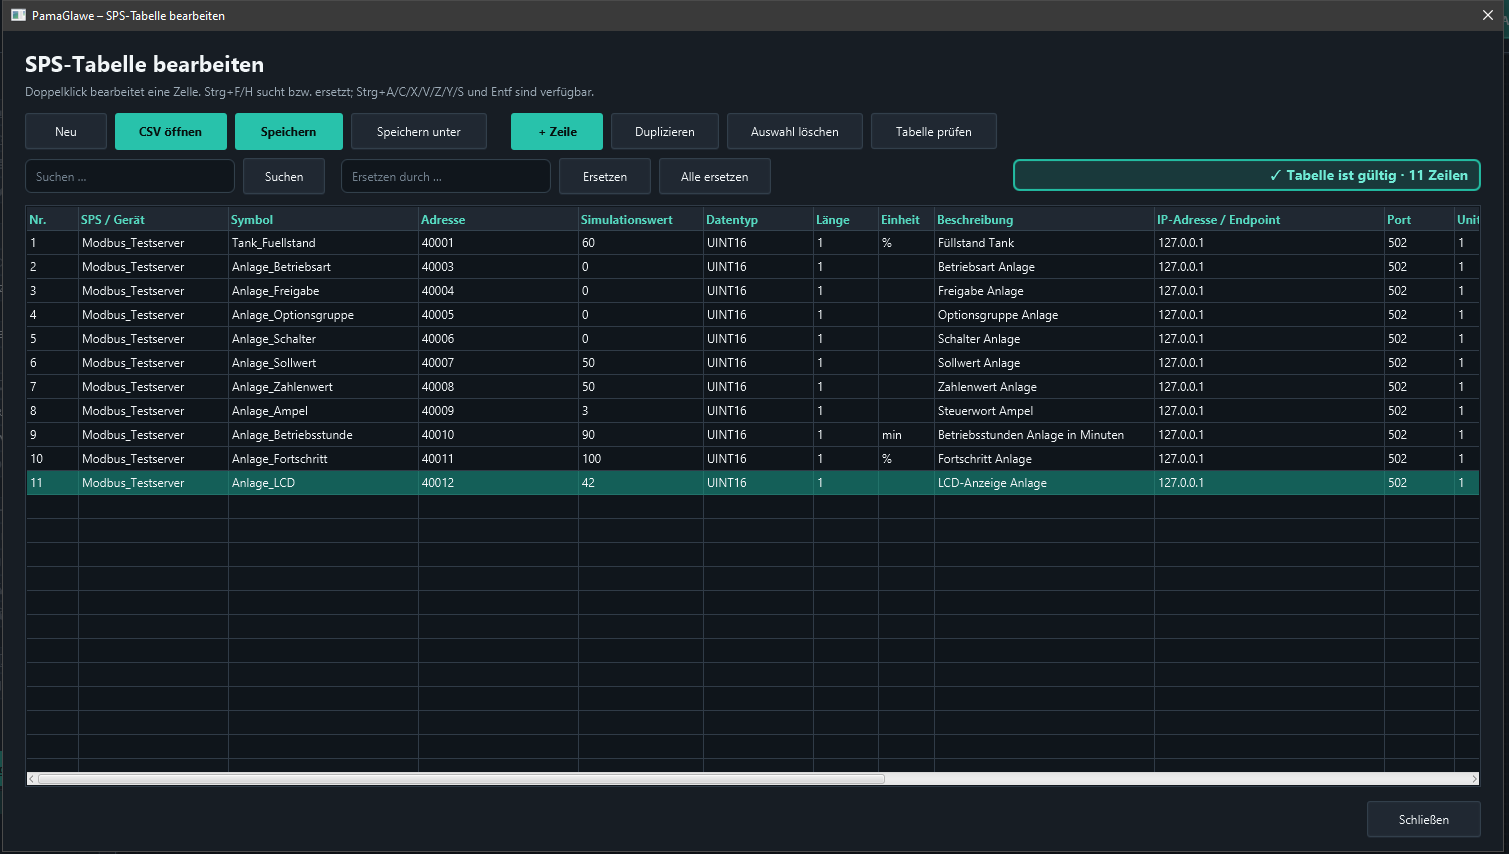The width and height of the screenshot is (1509, 854).
Task: Close the SPS-Tabelle dialog window
Action: [x=1487, y=15]
